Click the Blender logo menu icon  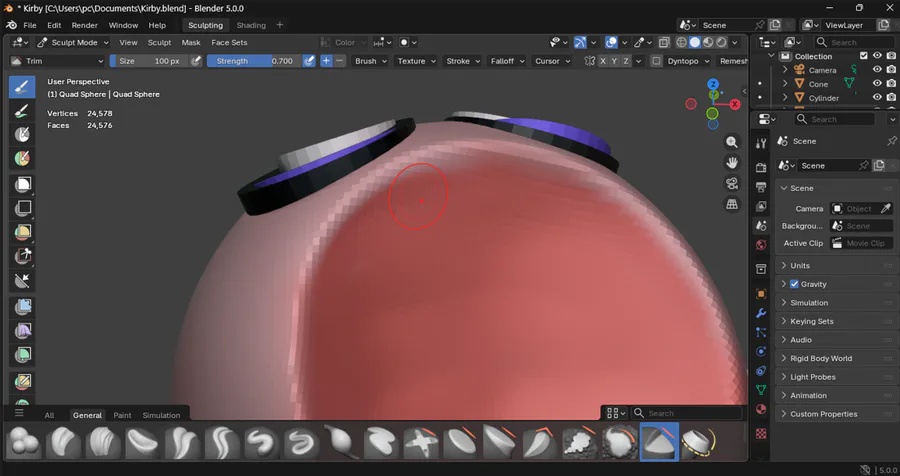[x=11, y=25]
